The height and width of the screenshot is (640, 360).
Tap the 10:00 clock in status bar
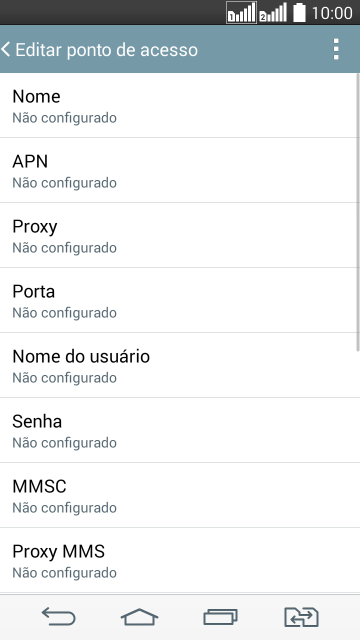coord(332,13)
